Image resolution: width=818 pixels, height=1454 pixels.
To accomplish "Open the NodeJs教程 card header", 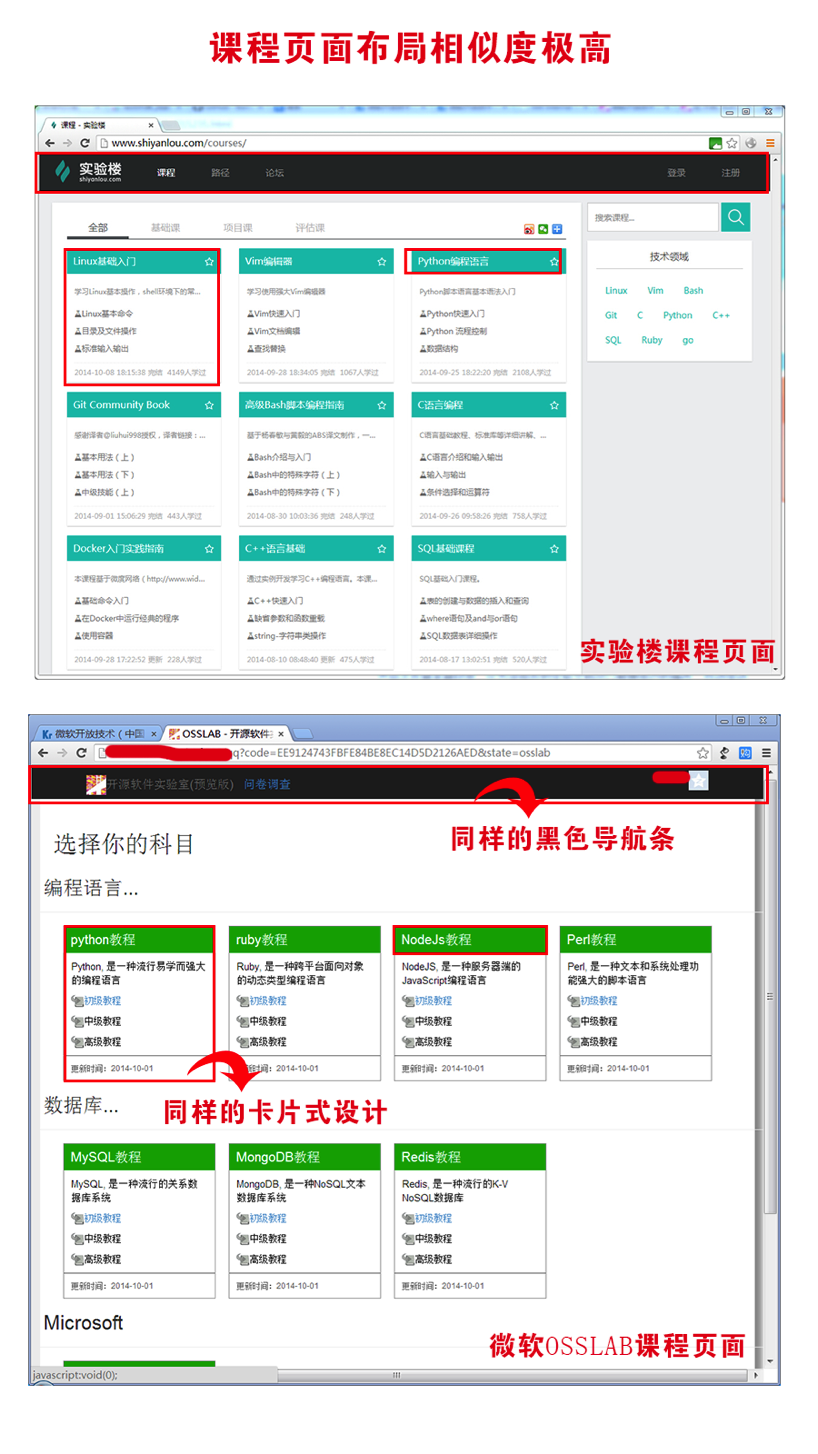I will 470,940.
